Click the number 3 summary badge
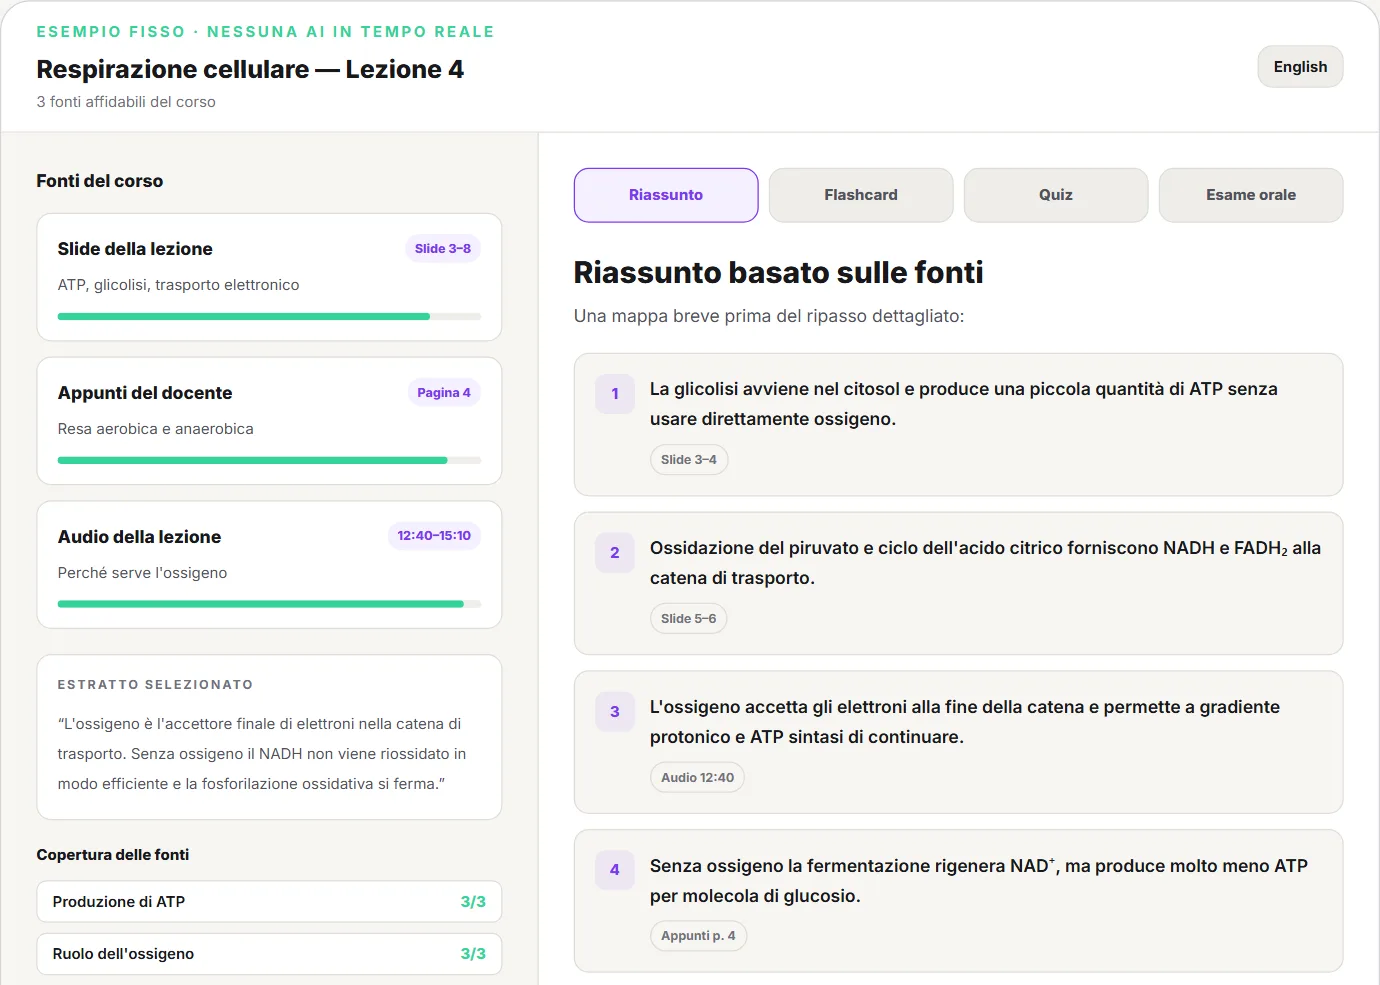The width and height of the screenshot is (1380, 985). click(x=615, y=712)
